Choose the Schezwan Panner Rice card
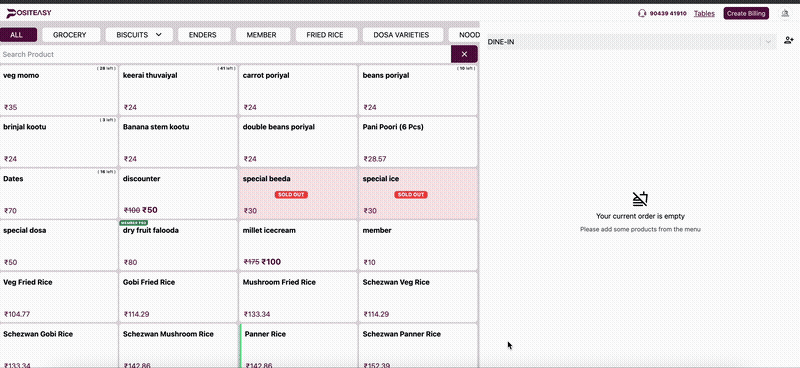Screen dimensions: 800x368 [x=418, y=346]
